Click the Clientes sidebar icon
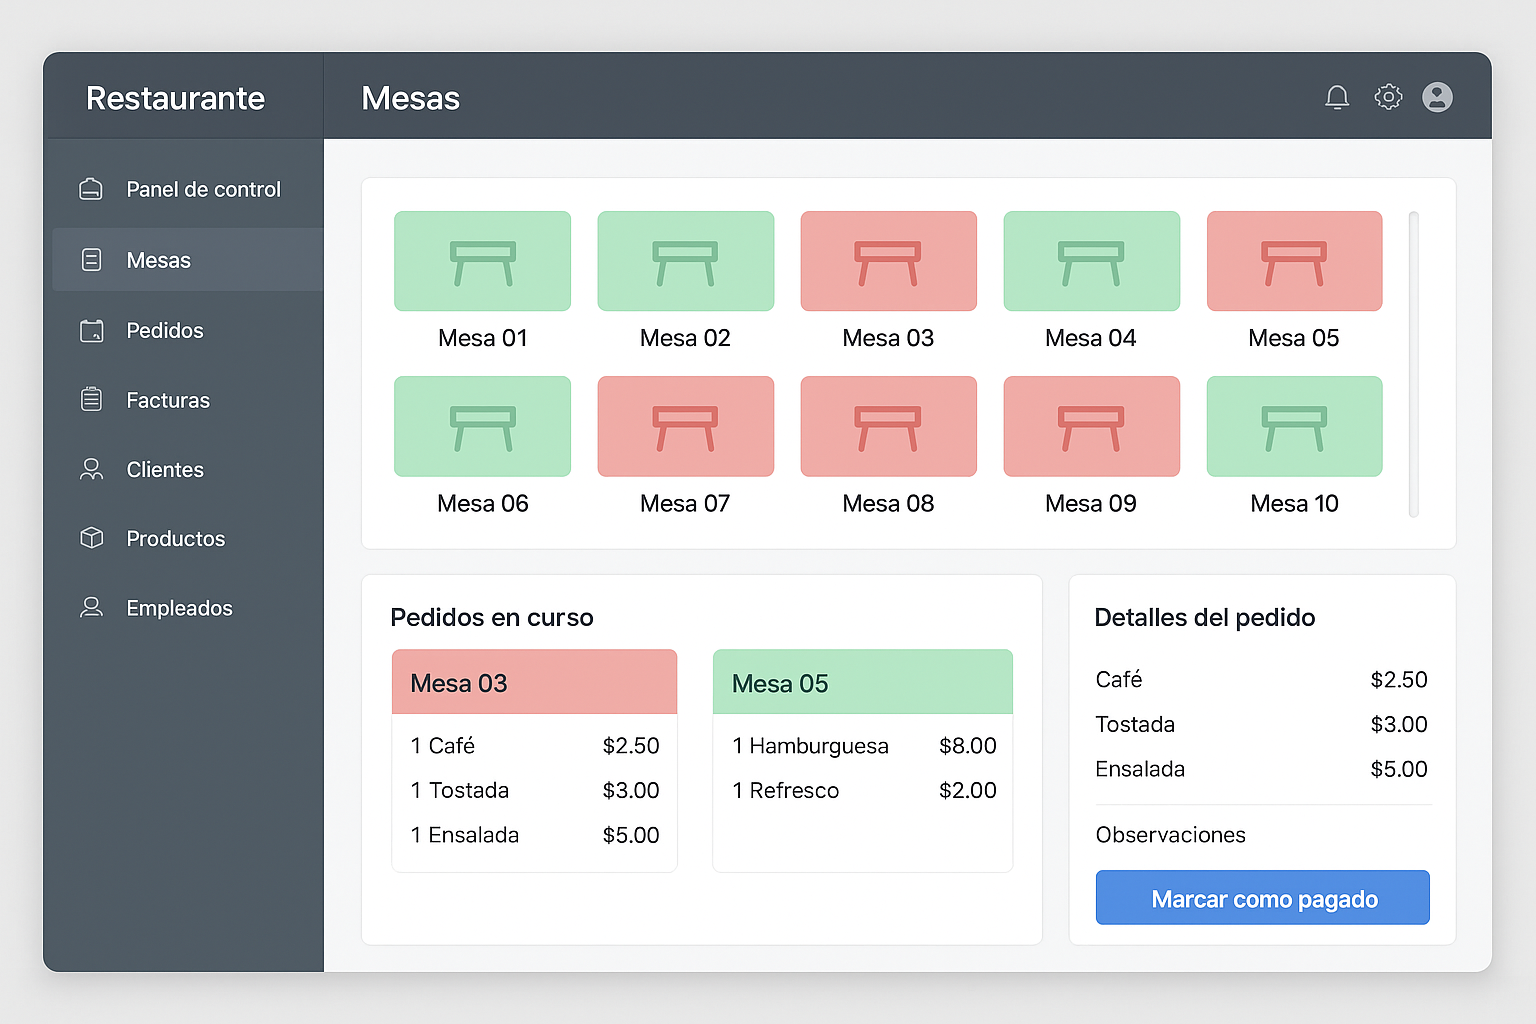 [x=91, y=469]
